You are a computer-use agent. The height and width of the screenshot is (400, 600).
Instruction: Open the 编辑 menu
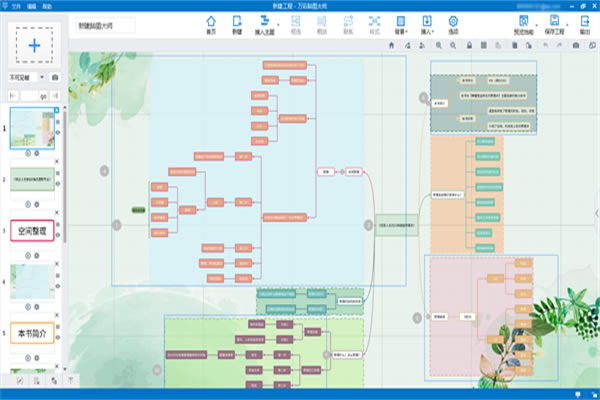pos(32,6)
